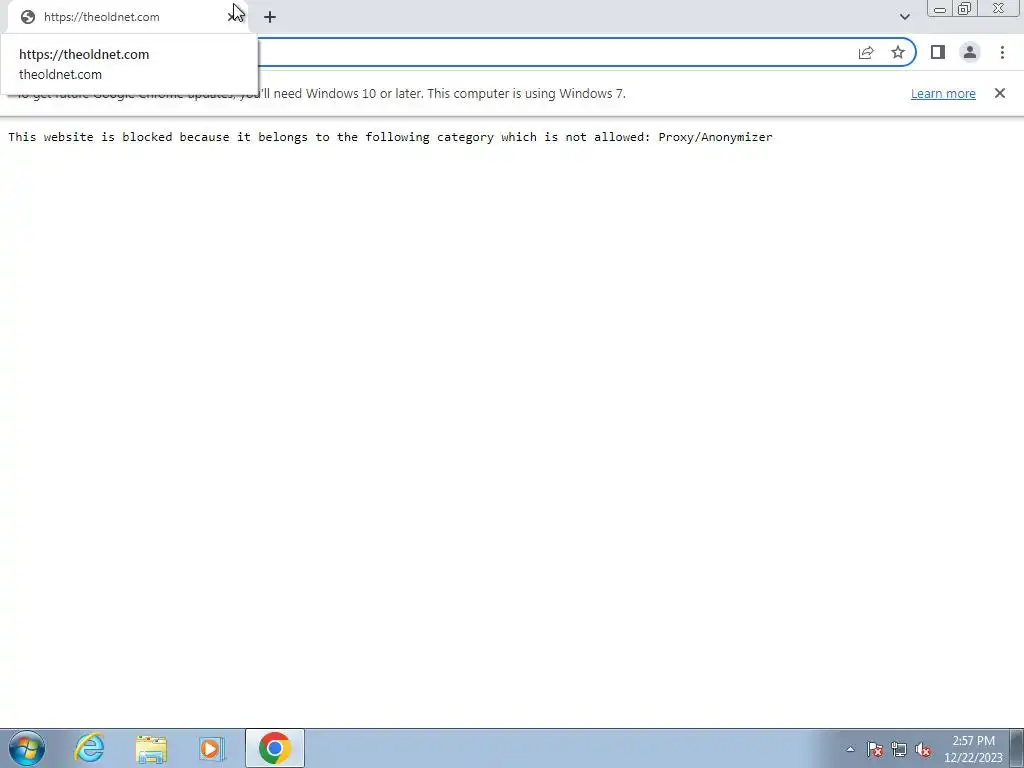Open the Chrome profile avatar

point(970,52)
